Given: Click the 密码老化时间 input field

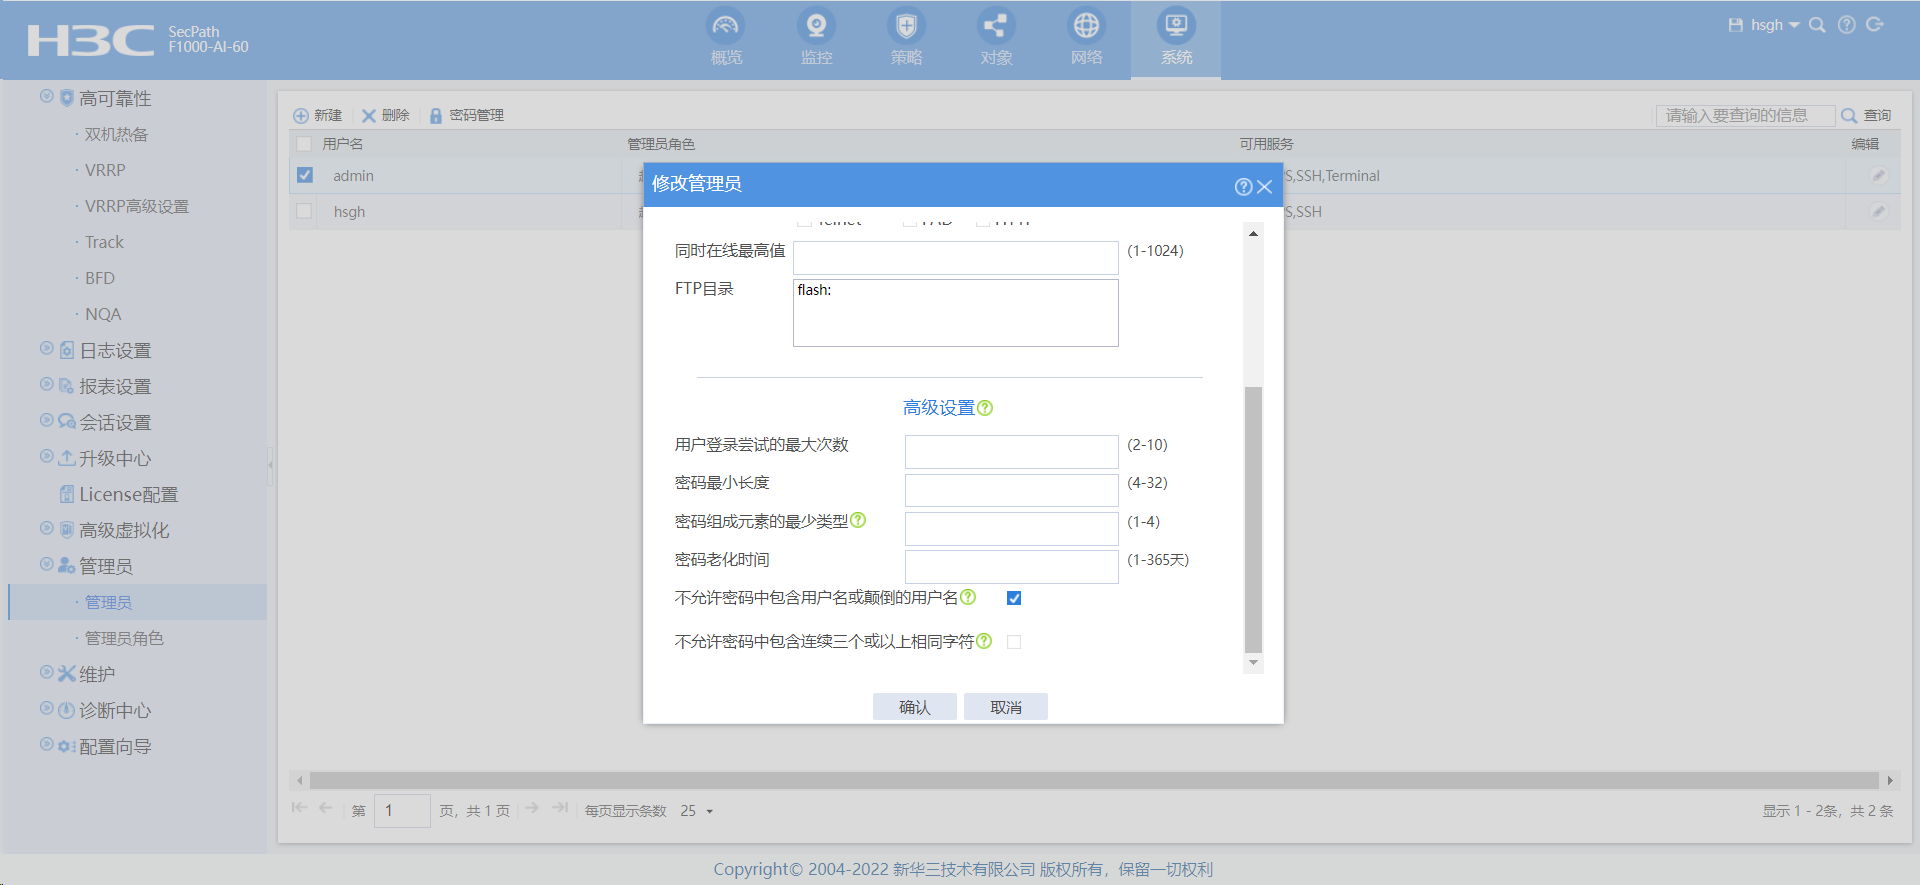Looking at the screenshot, I should pyautogui.click(x=1011, y=567).
